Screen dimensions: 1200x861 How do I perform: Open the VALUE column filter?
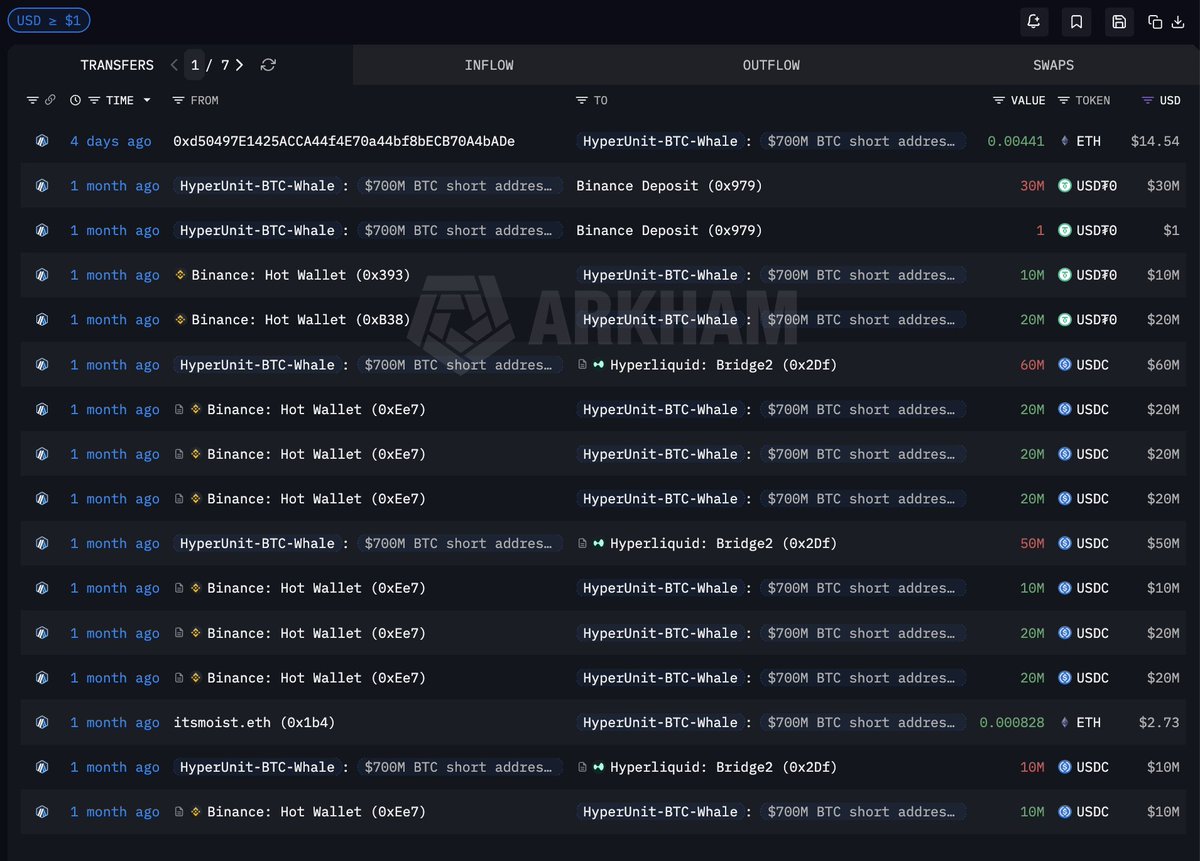(999, 100)
